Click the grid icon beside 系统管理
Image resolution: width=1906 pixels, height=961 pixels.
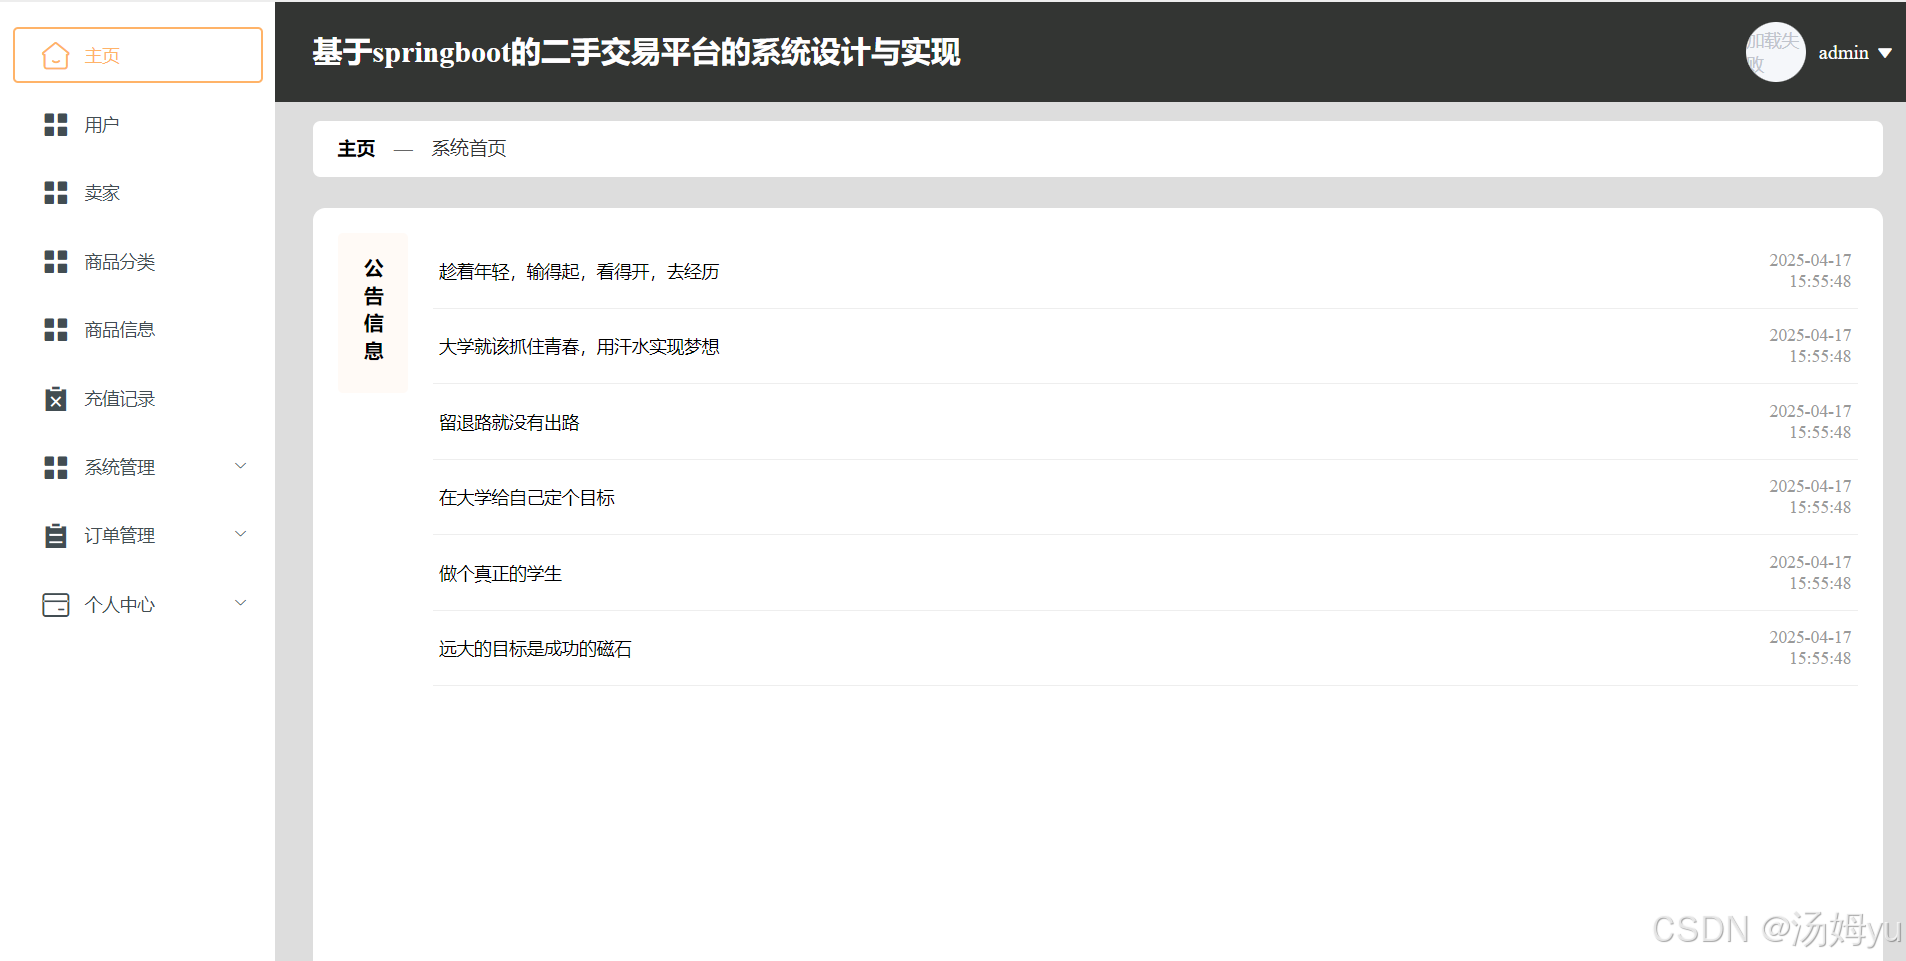point(56,467)
